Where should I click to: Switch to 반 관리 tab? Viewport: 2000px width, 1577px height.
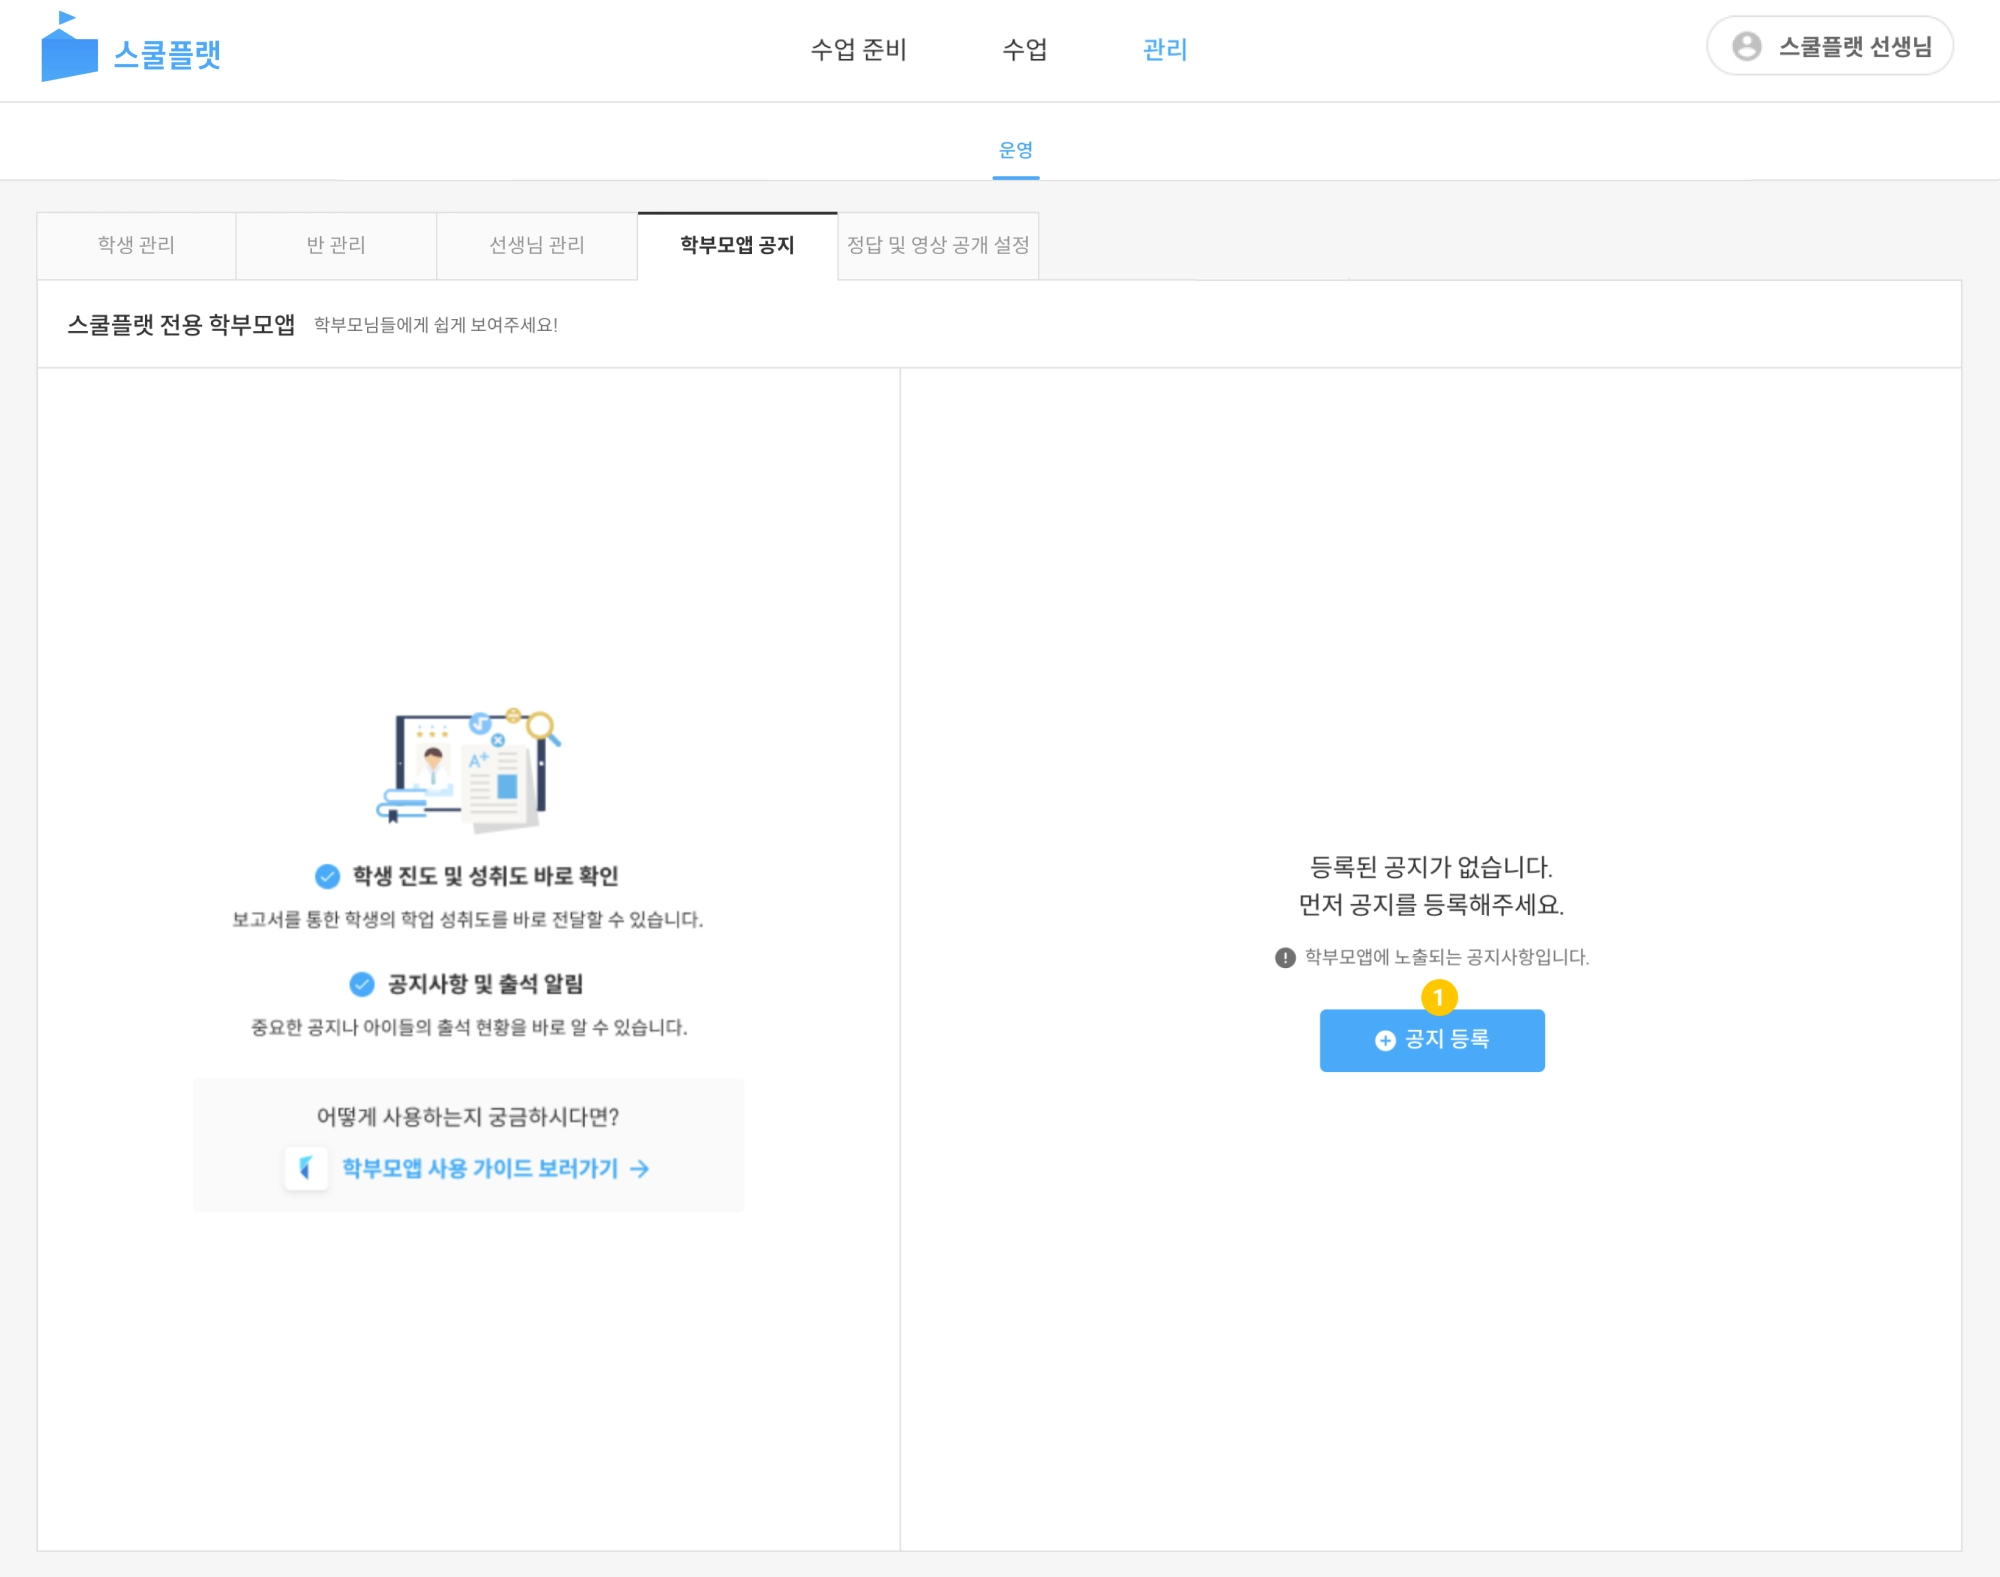336,245
